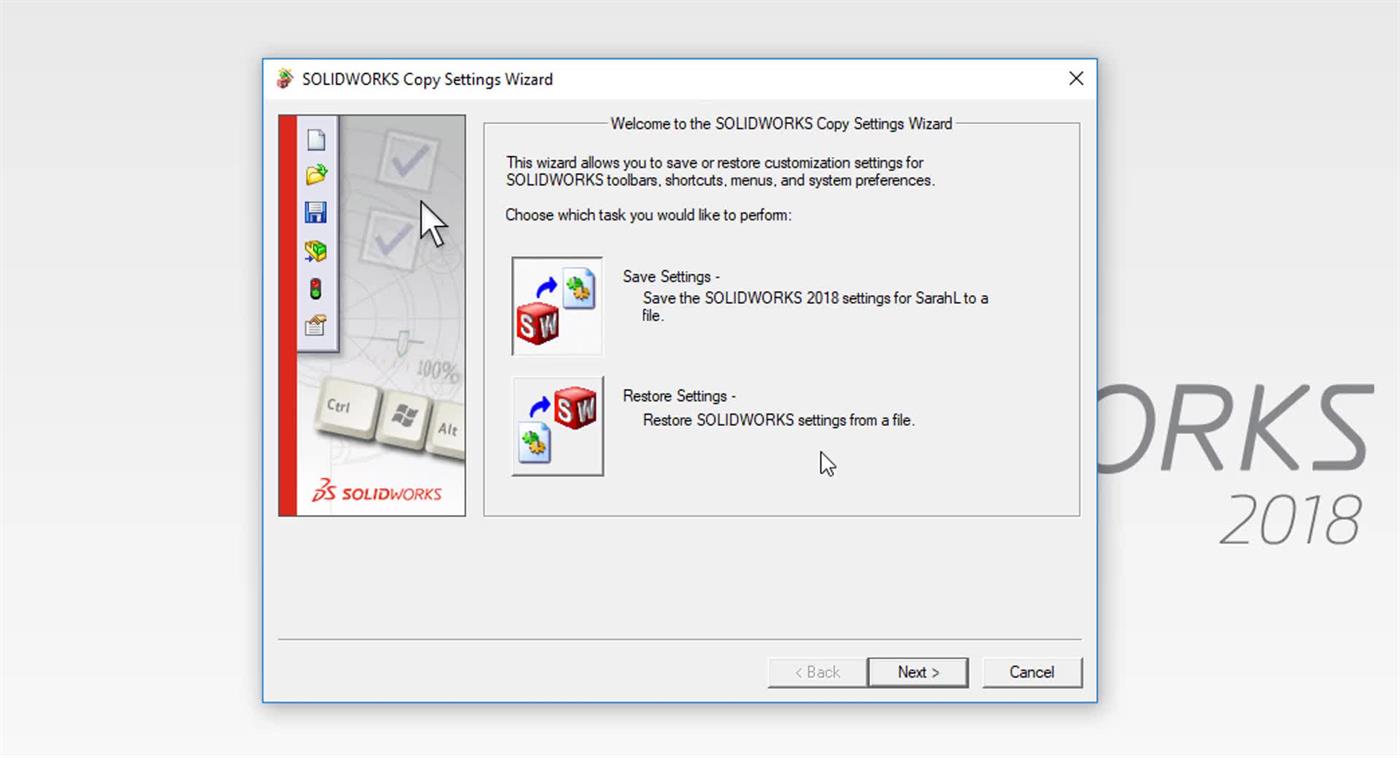Click the wizard icon in the title bar
1400x758 pixels.
[283, 78]
